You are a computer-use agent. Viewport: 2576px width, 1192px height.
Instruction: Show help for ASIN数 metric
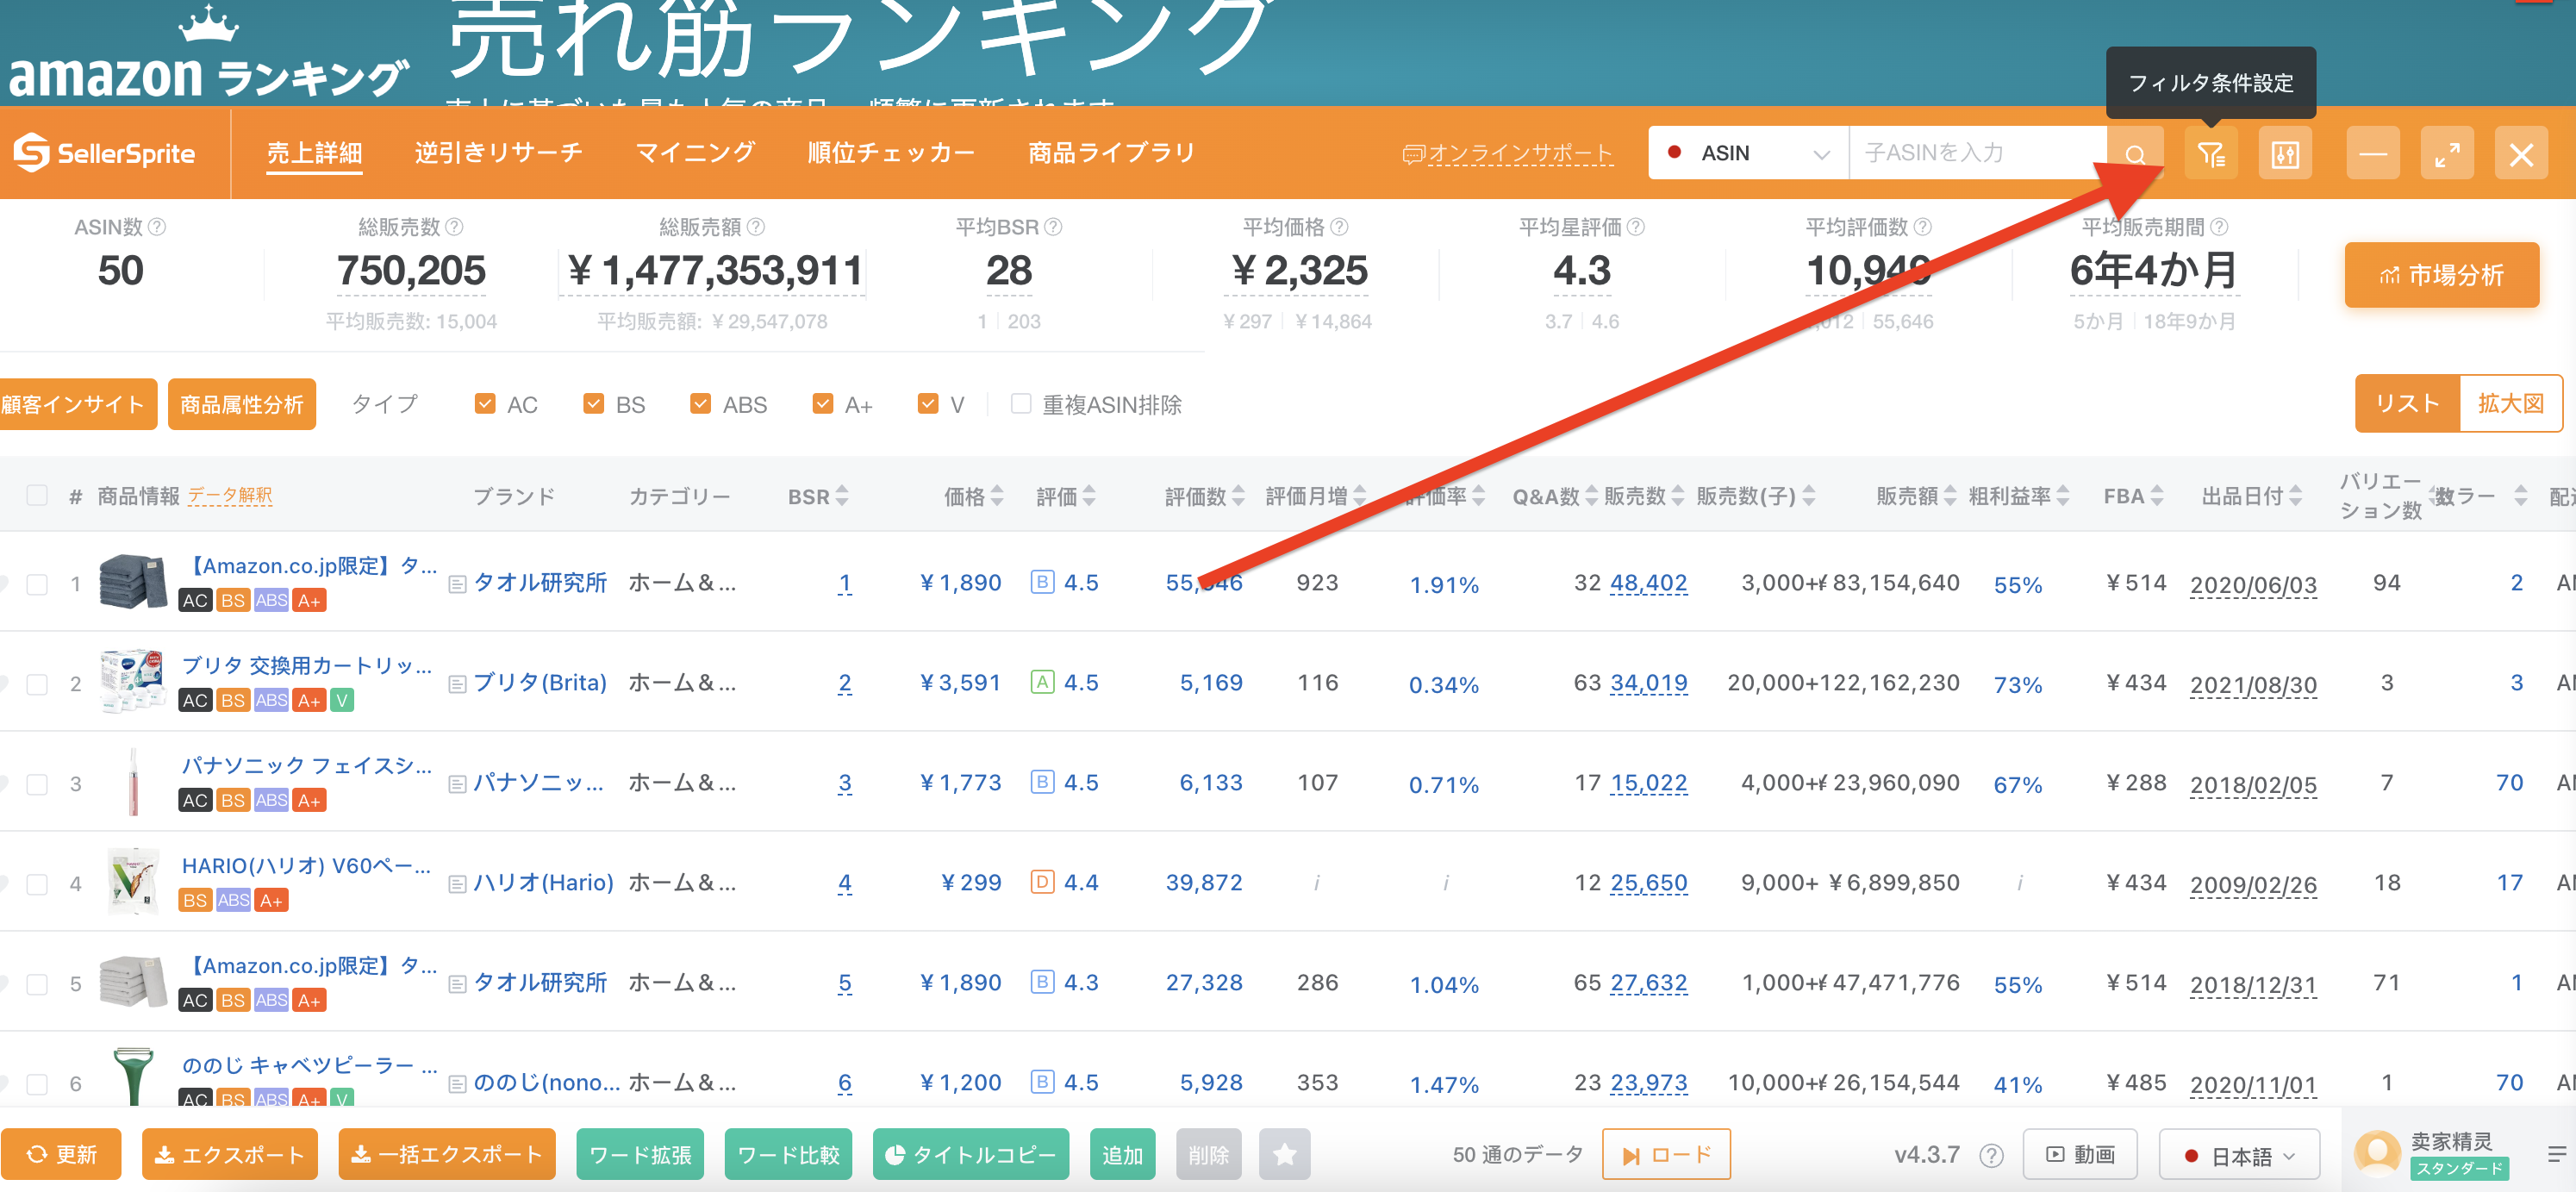coord(157,227)
